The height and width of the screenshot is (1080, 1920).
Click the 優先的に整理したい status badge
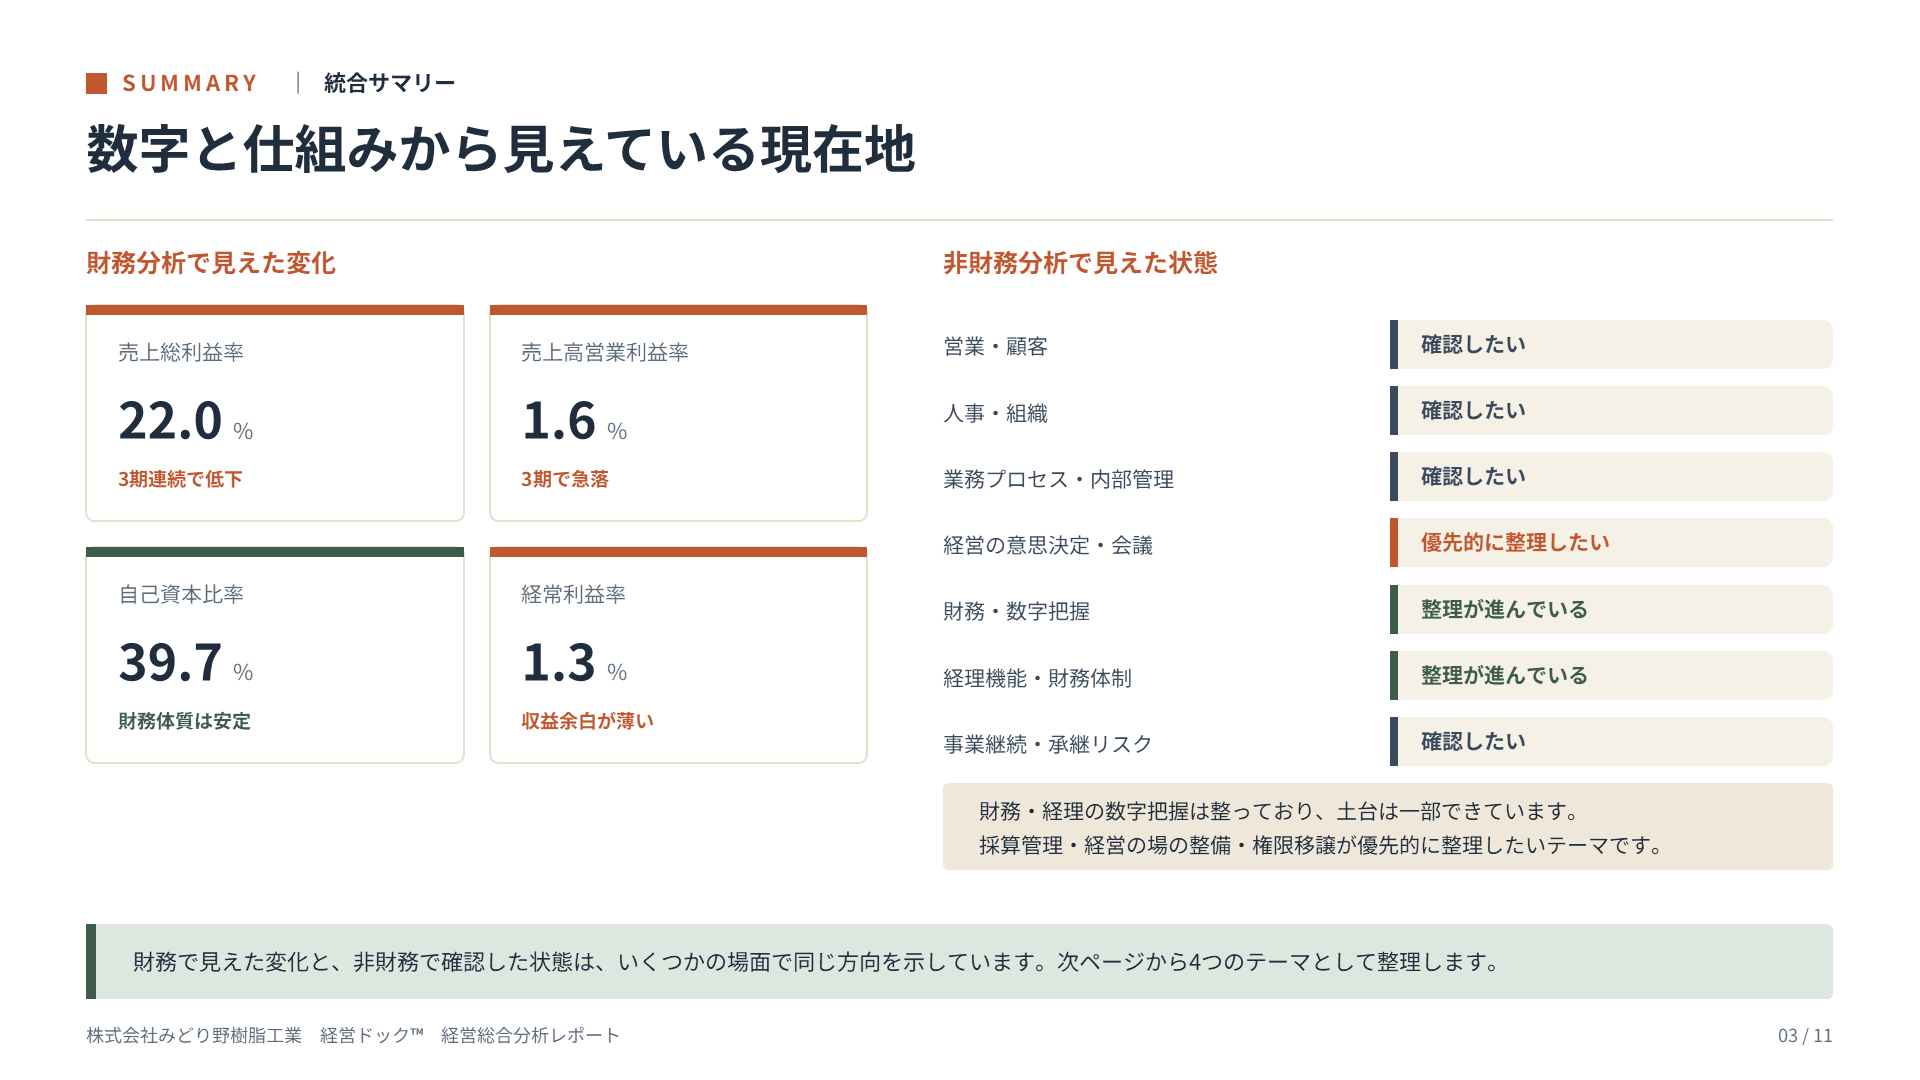click(1611, 542)
